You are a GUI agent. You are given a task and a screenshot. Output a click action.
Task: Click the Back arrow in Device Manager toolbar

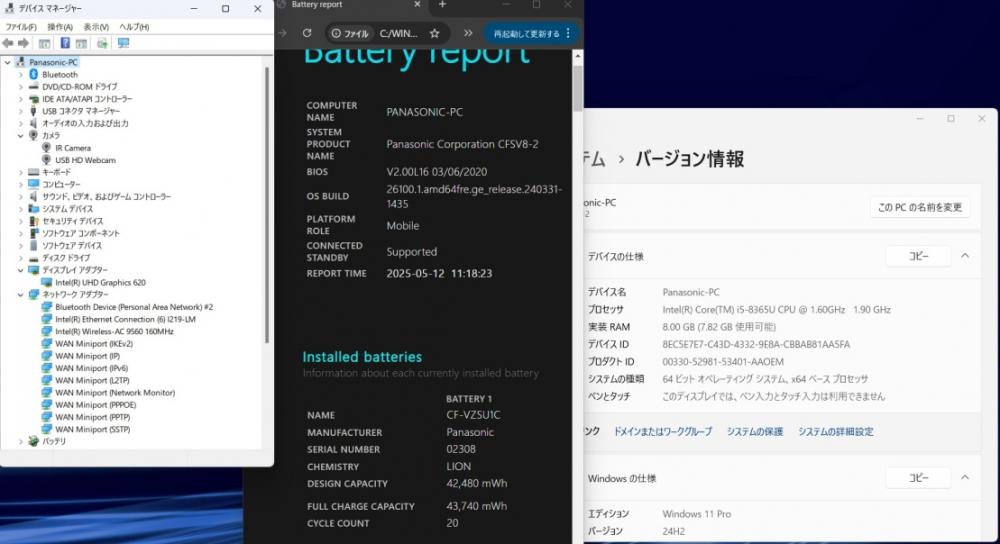click(x=8, y=43)
